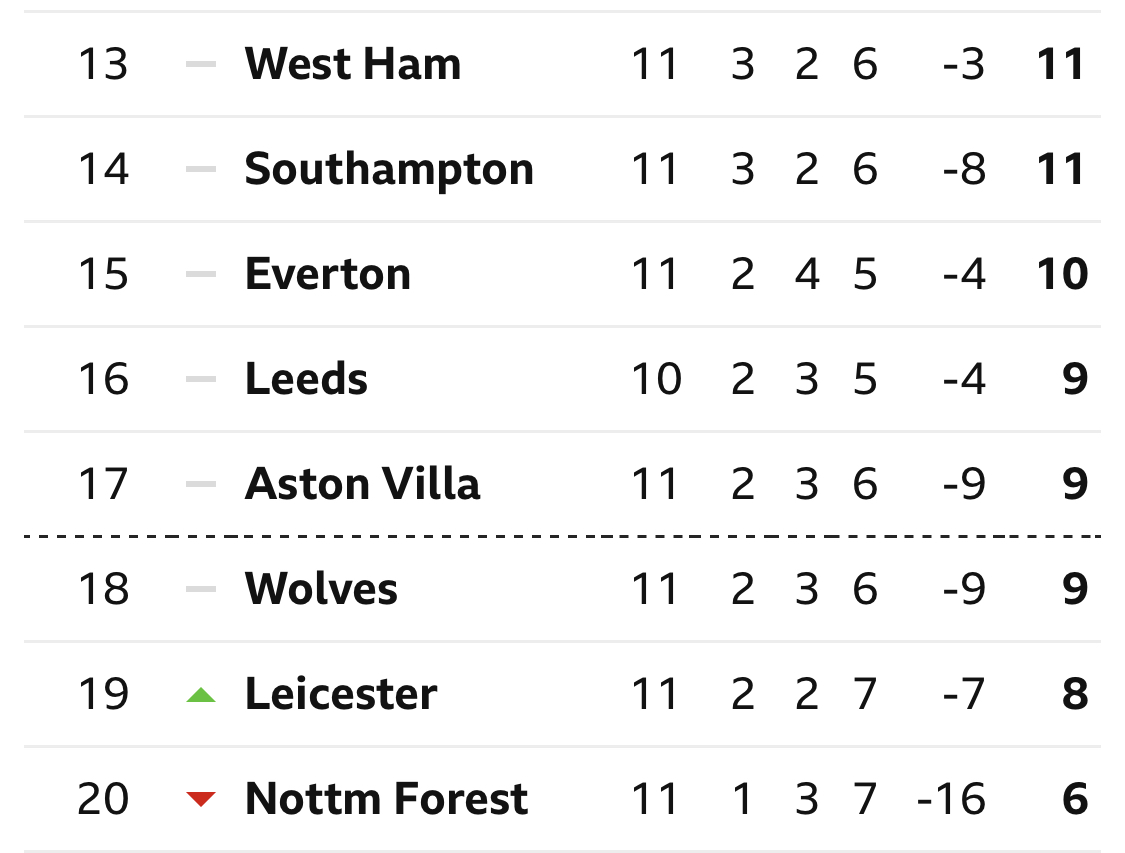Open the Southampton team link
This screenshot has height=853, width=1125.
389,170
